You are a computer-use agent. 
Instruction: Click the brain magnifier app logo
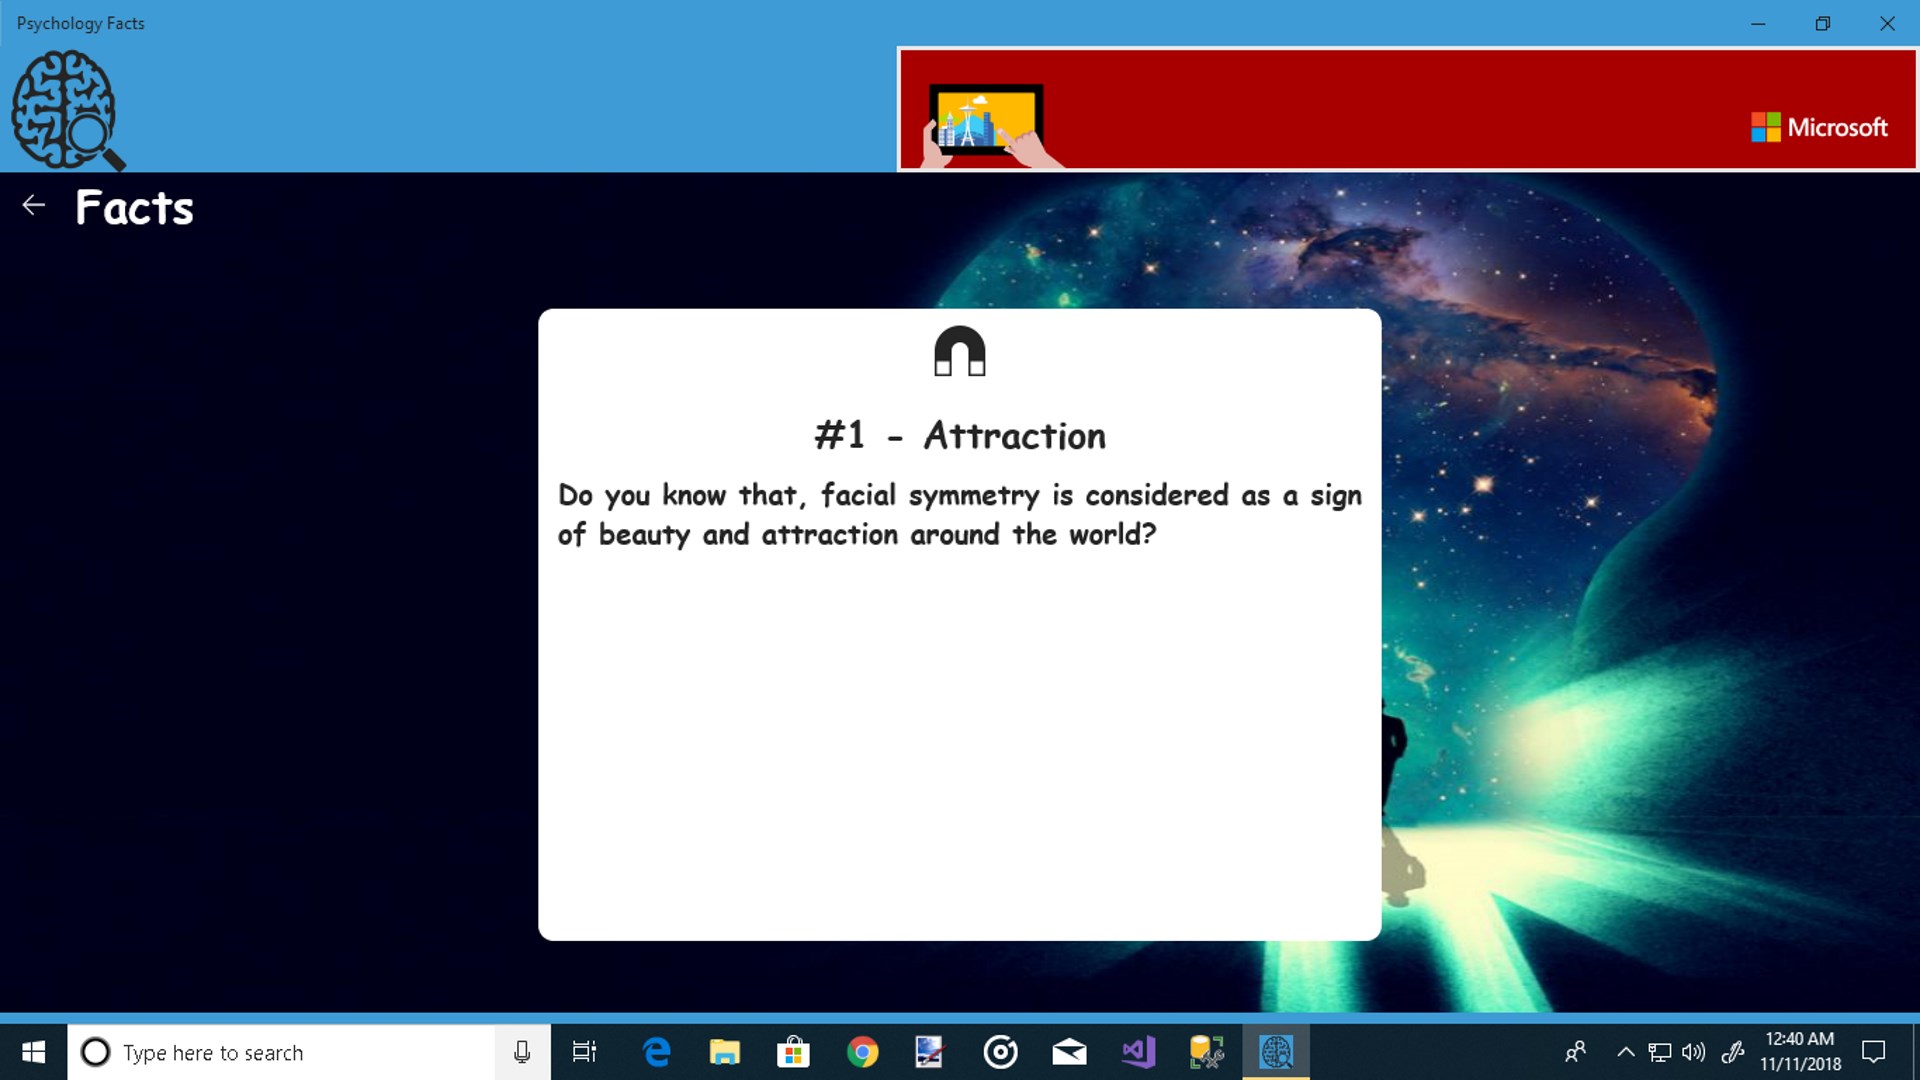(66, 110)
